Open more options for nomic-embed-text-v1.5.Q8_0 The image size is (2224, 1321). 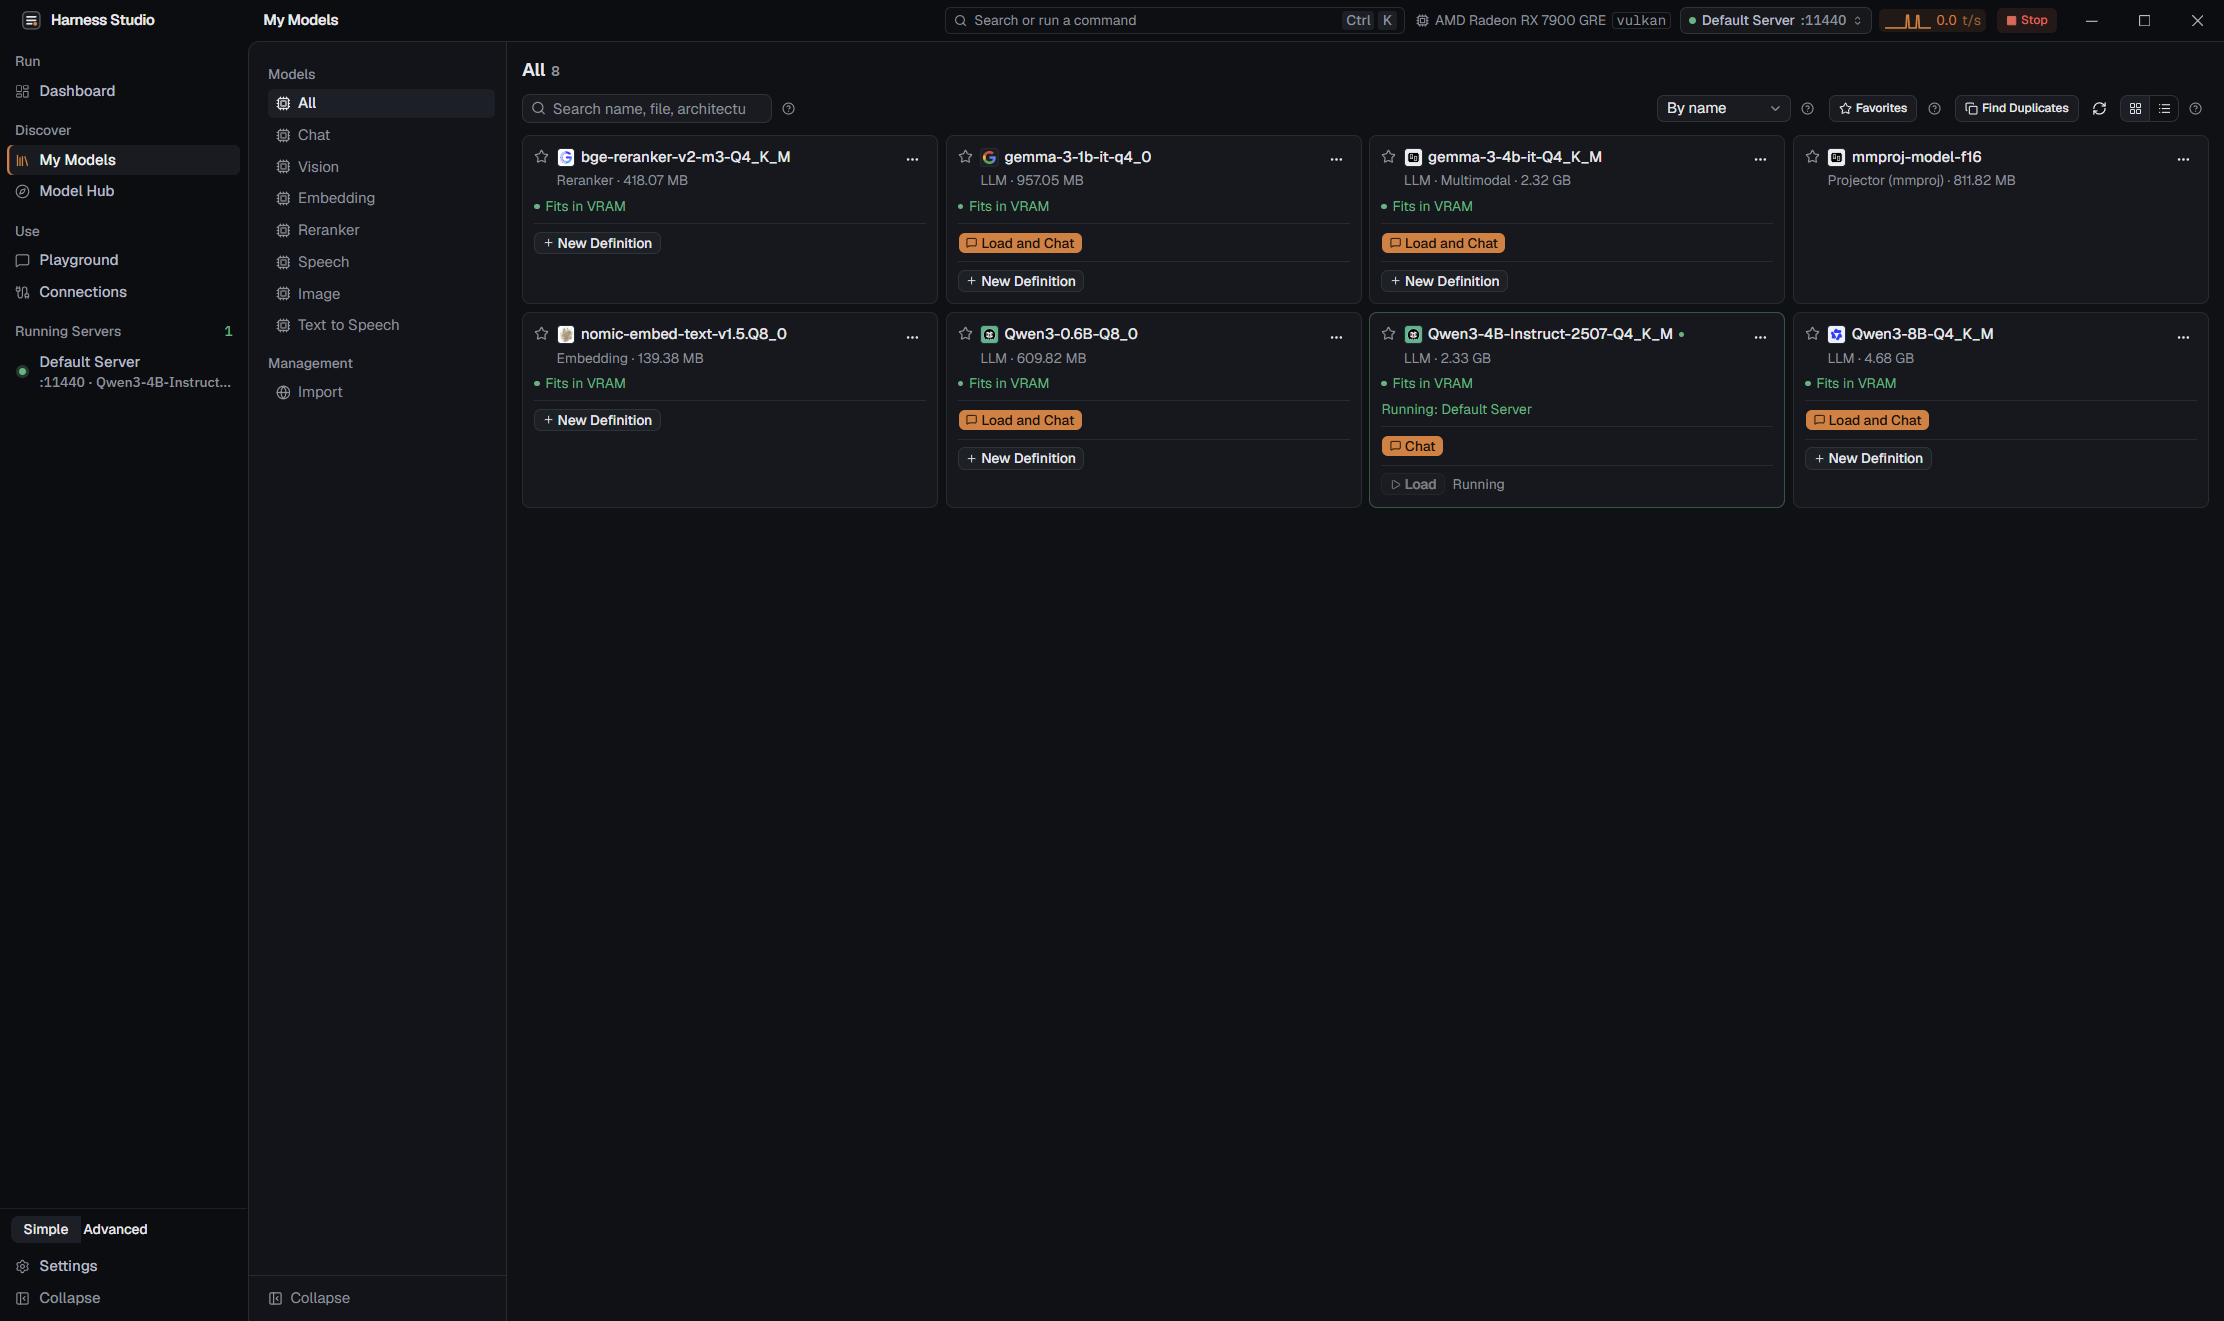pos(912,337)
